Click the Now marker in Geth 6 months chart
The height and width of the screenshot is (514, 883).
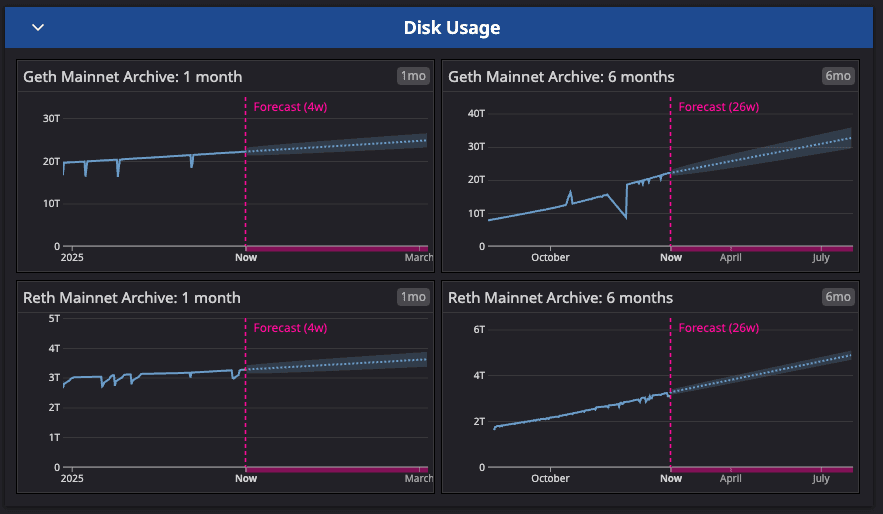coord(671,257)
